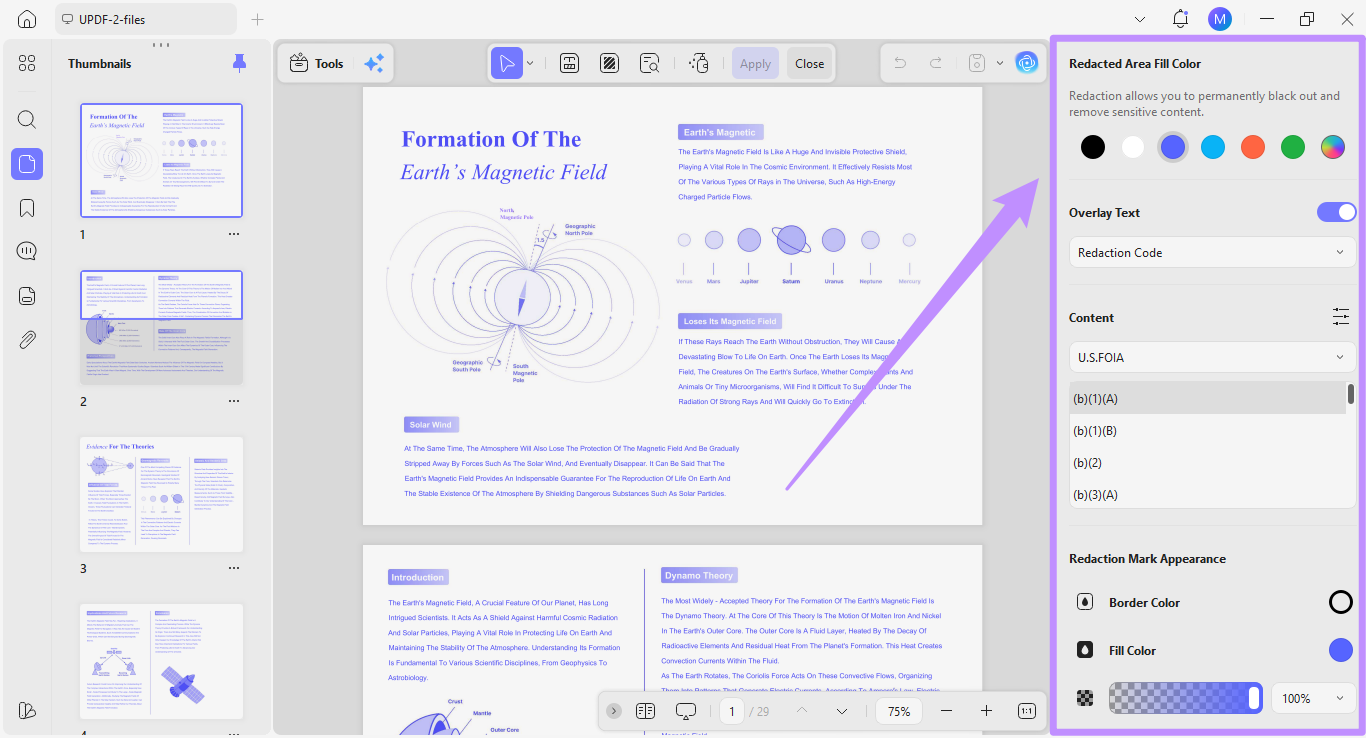Expand the save options dropdown

point(999,63)
